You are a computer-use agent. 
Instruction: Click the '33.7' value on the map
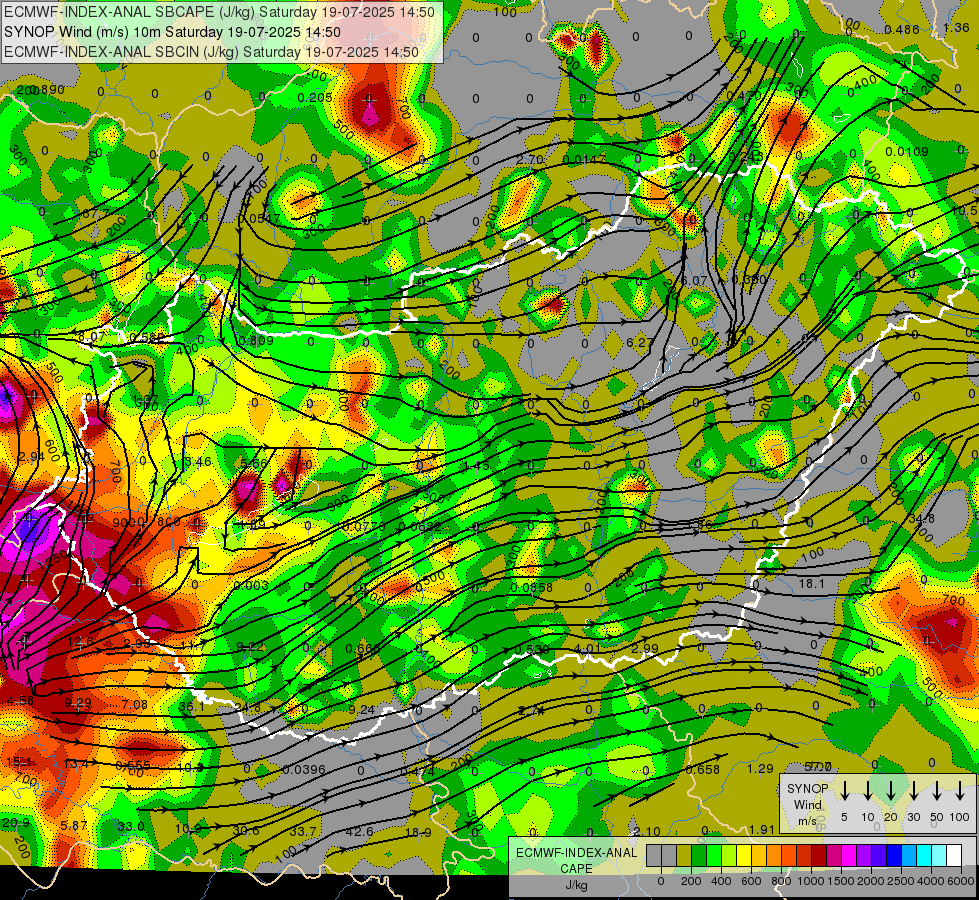coord(302,831)
